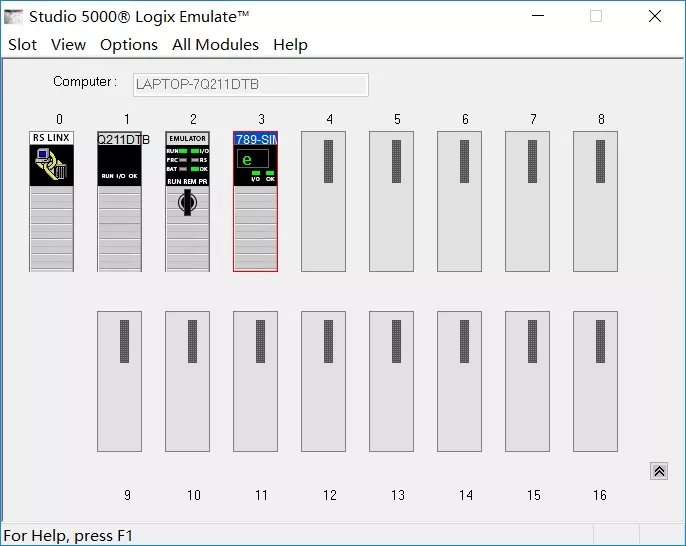The image size is (686, 546).
Task: Select the empty slot 6 module
Action: 459,201
